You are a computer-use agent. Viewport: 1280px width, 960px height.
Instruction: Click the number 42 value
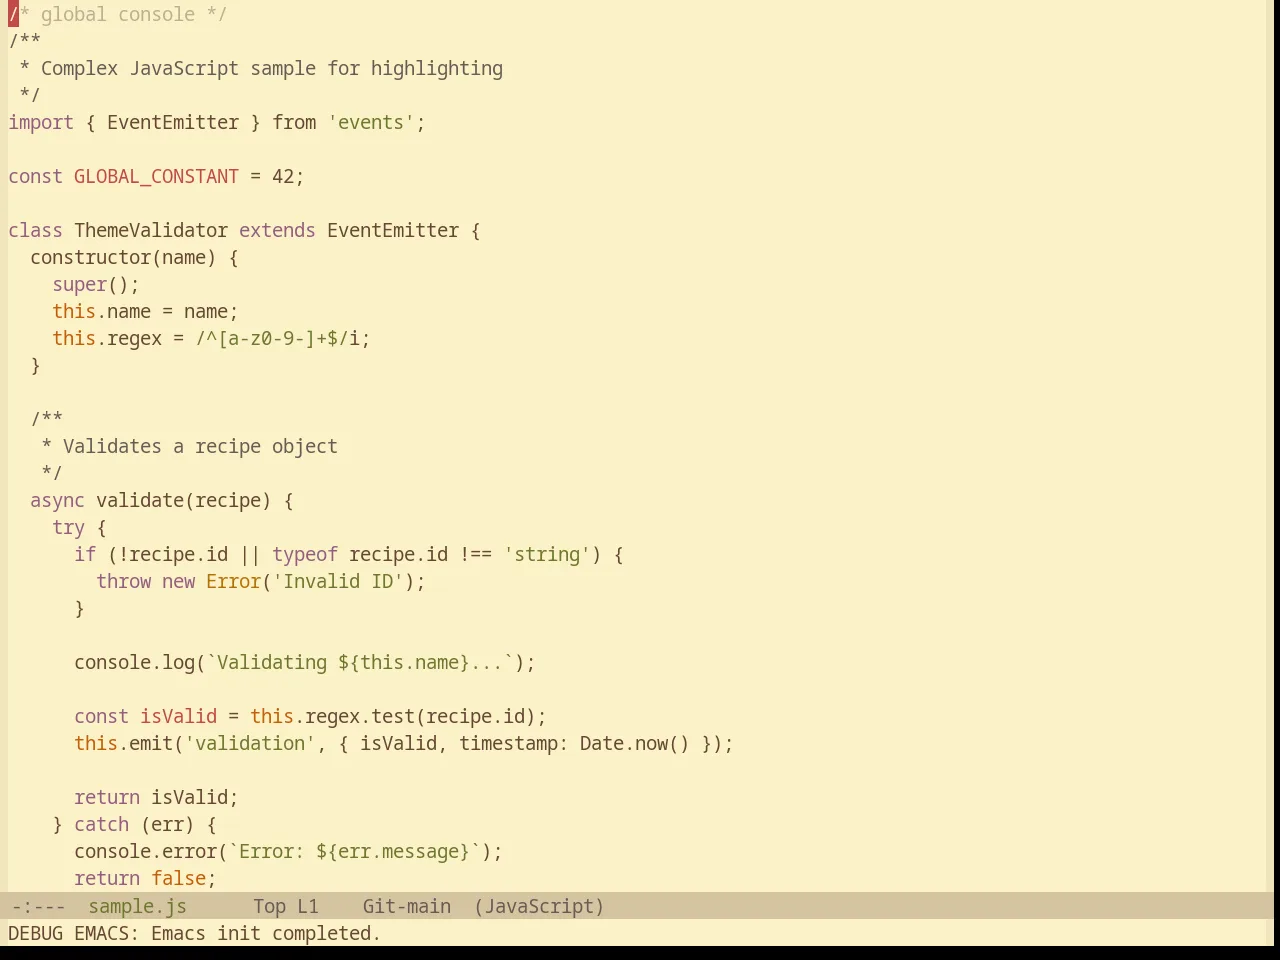point(283,176)
